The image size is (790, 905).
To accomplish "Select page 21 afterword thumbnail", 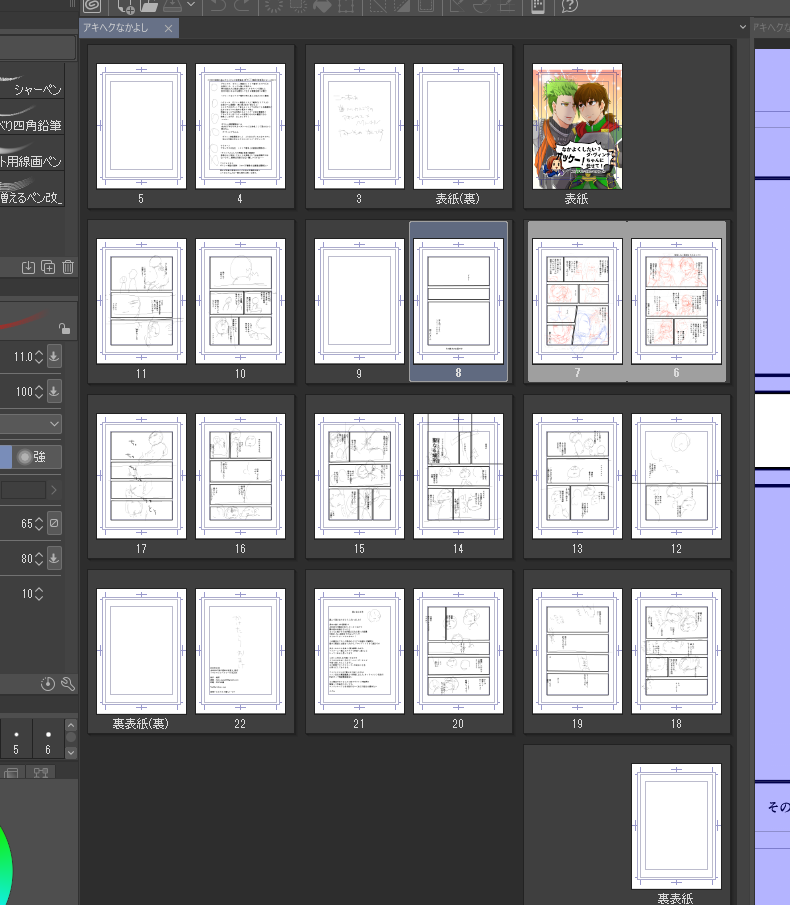I will (359, 651).
